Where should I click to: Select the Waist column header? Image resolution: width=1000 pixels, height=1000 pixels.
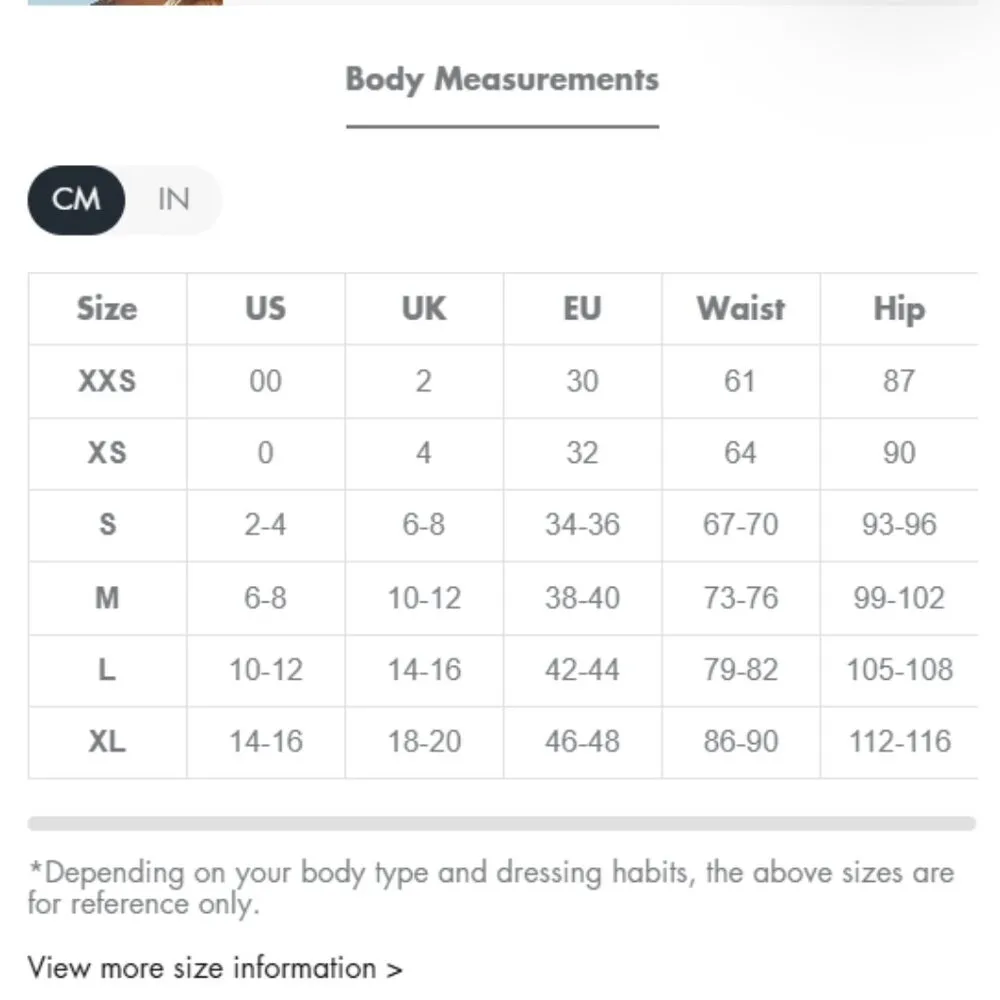(x=740, y=309)
